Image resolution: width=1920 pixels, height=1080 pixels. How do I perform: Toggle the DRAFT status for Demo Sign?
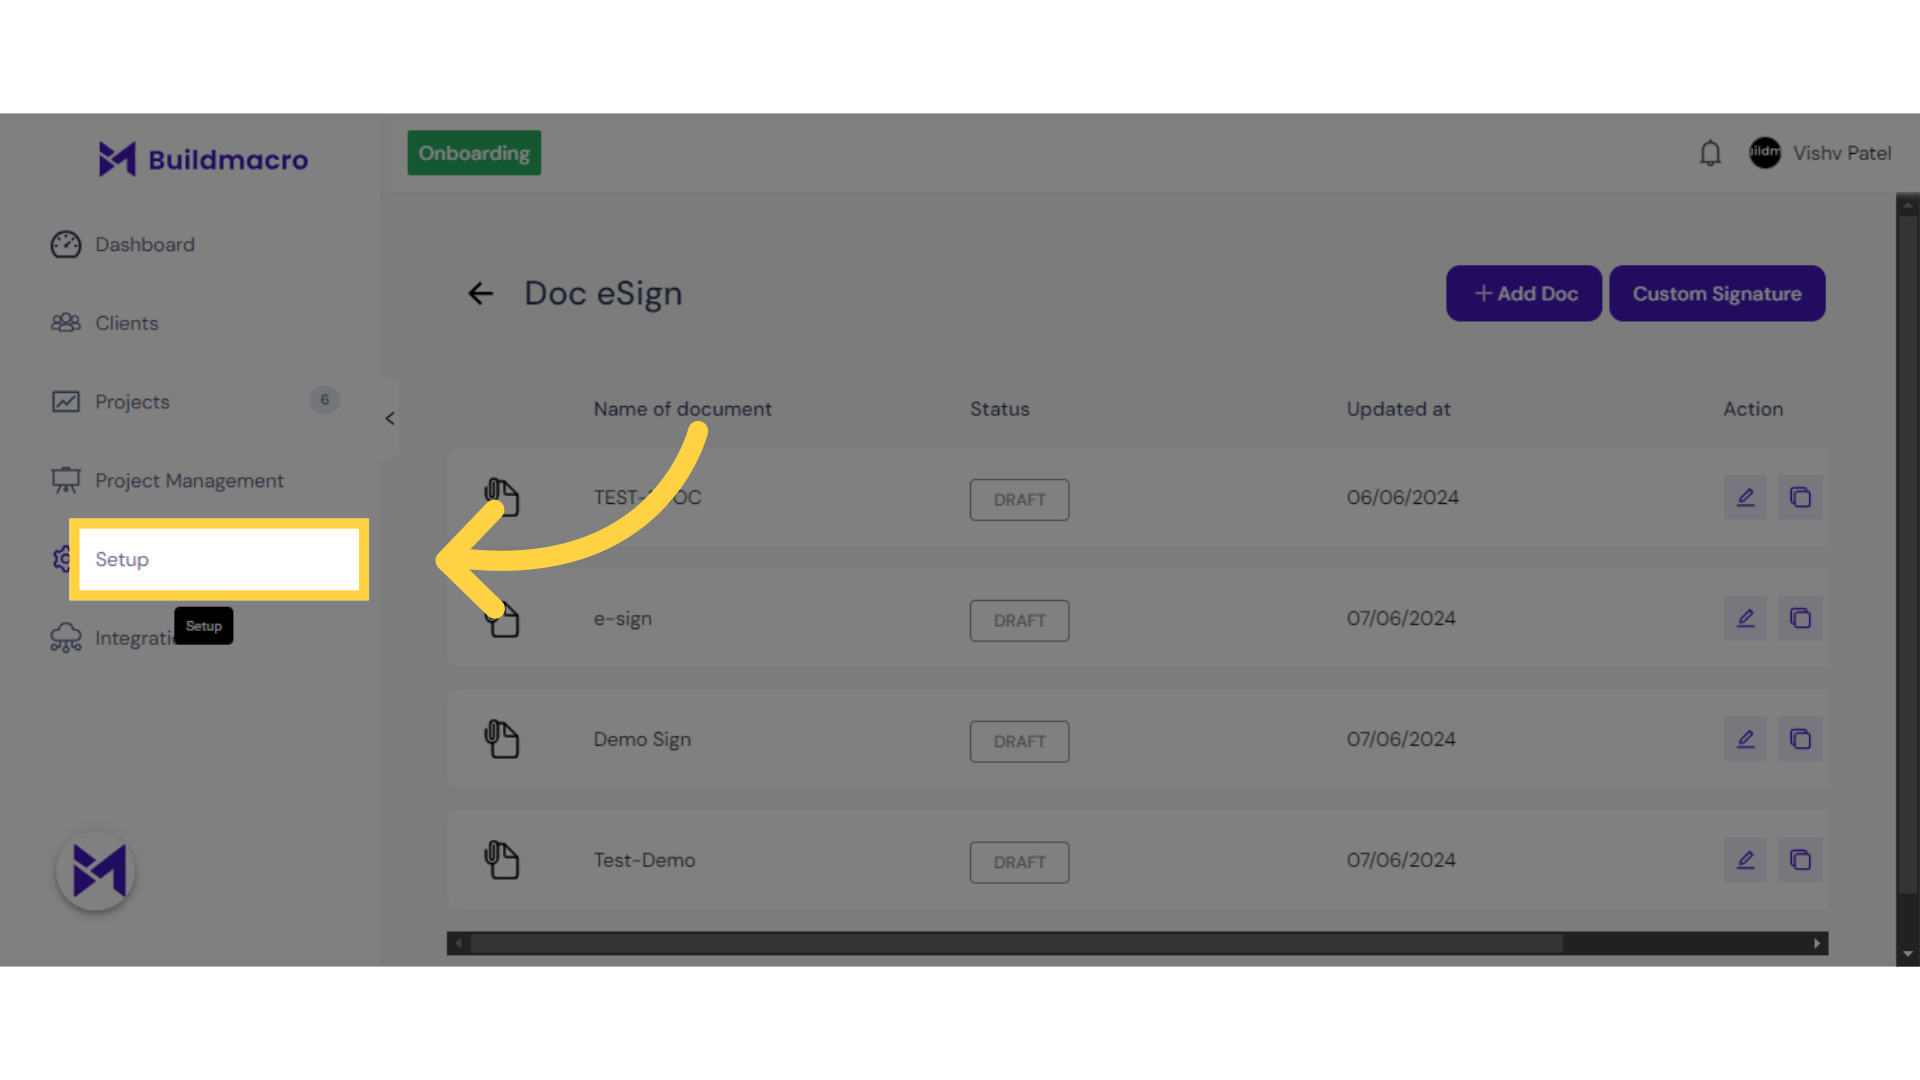click(1019, 740)
